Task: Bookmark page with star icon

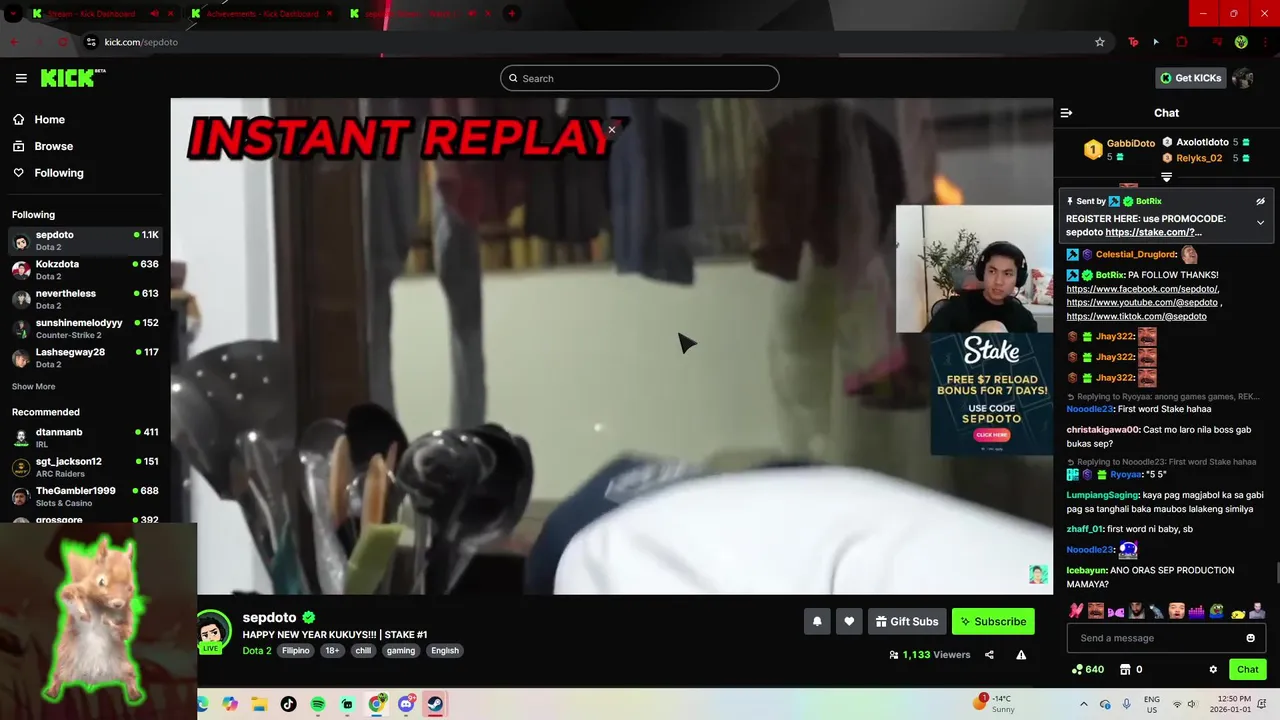Action: [x=1100, y=42]
